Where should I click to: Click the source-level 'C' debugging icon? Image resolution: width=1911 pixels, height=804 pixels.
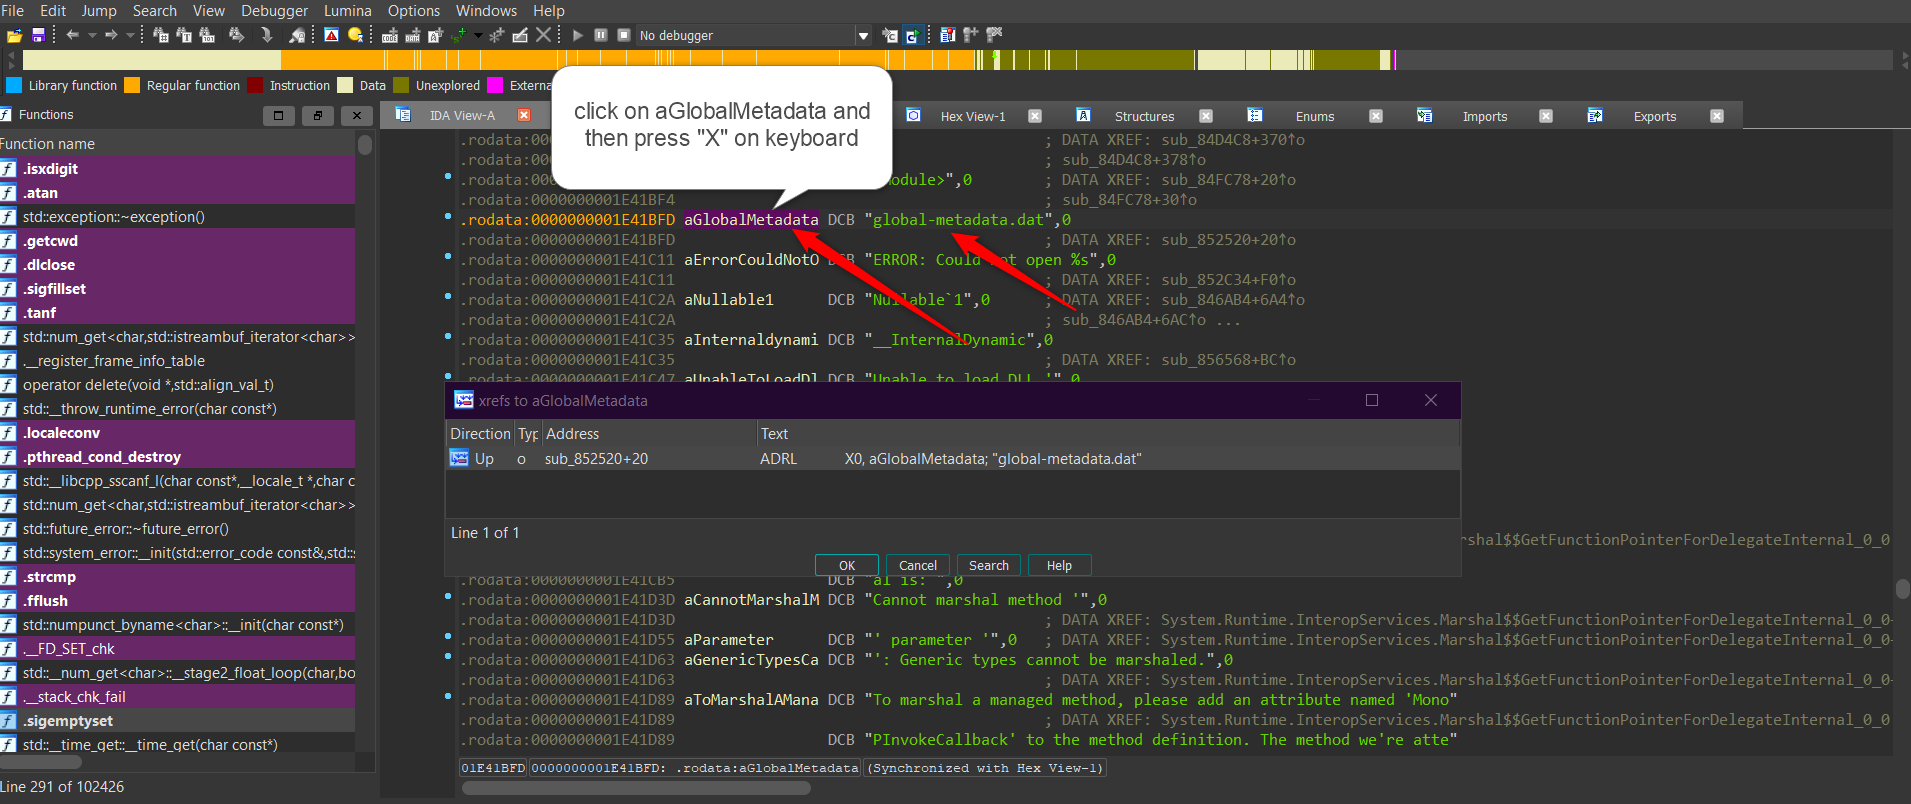[x=913, y=35]
